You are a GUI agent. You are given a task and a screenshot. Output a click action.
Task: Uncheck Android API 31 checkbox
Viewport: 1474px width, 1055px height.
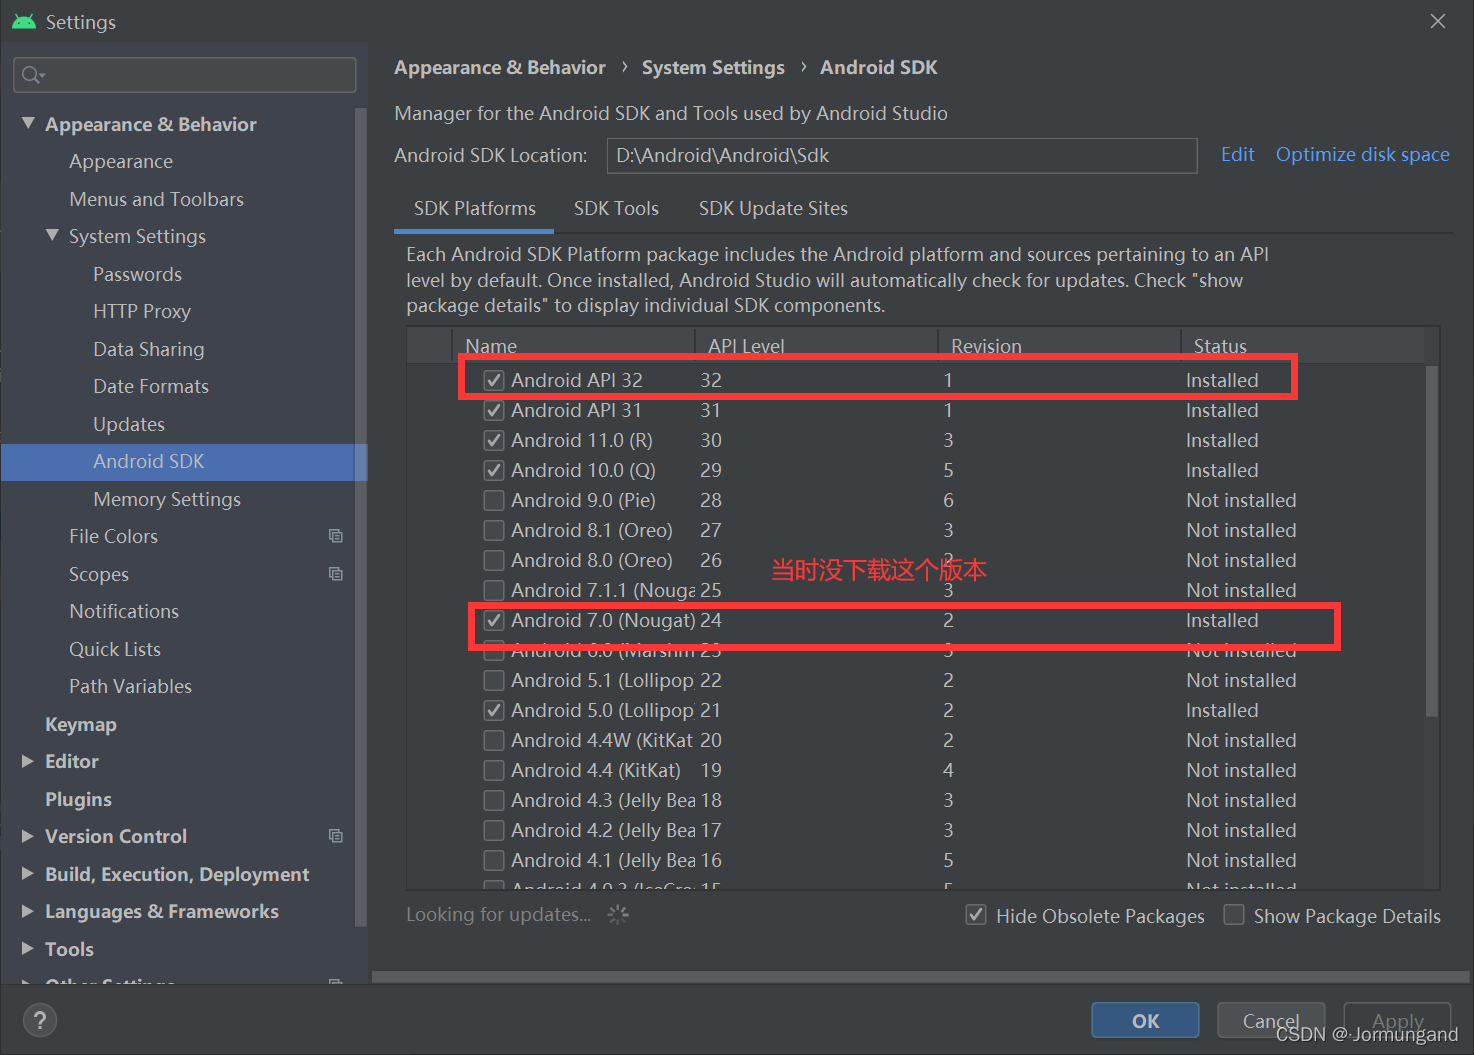(494, 410)
